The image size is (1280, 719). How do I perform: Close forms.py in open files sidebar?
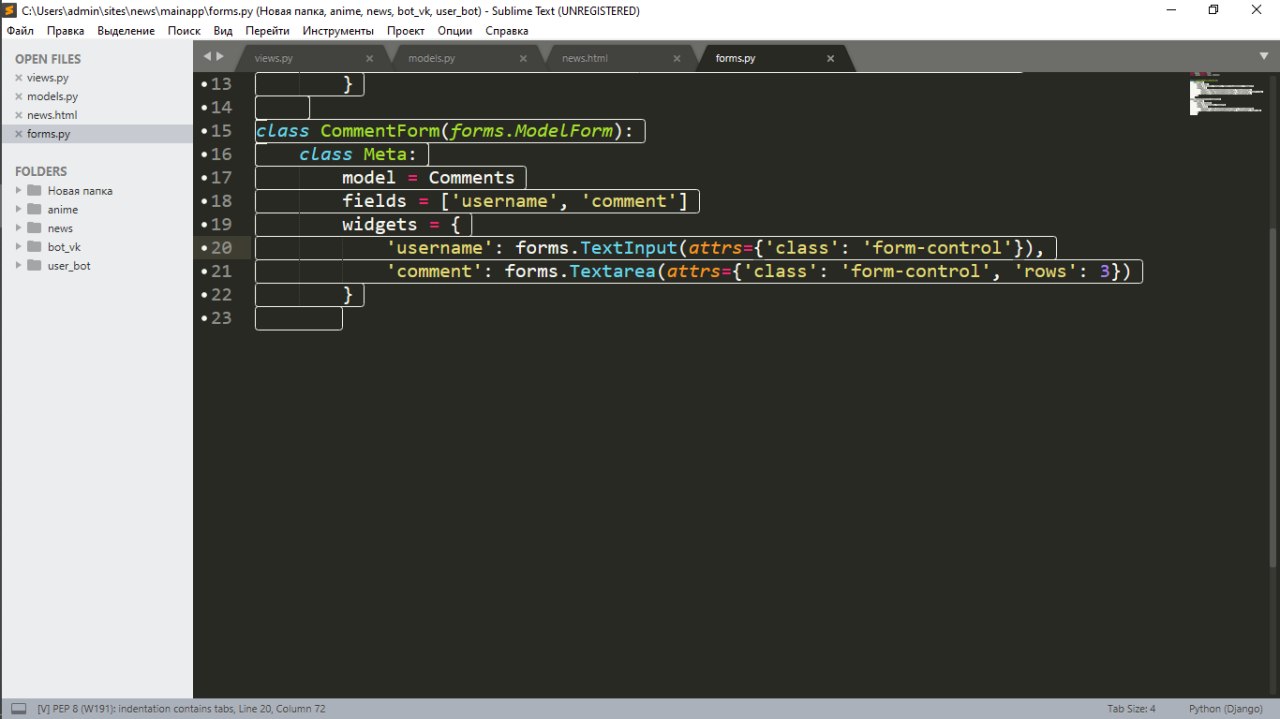pyautogui.click(x=18, y=134)
